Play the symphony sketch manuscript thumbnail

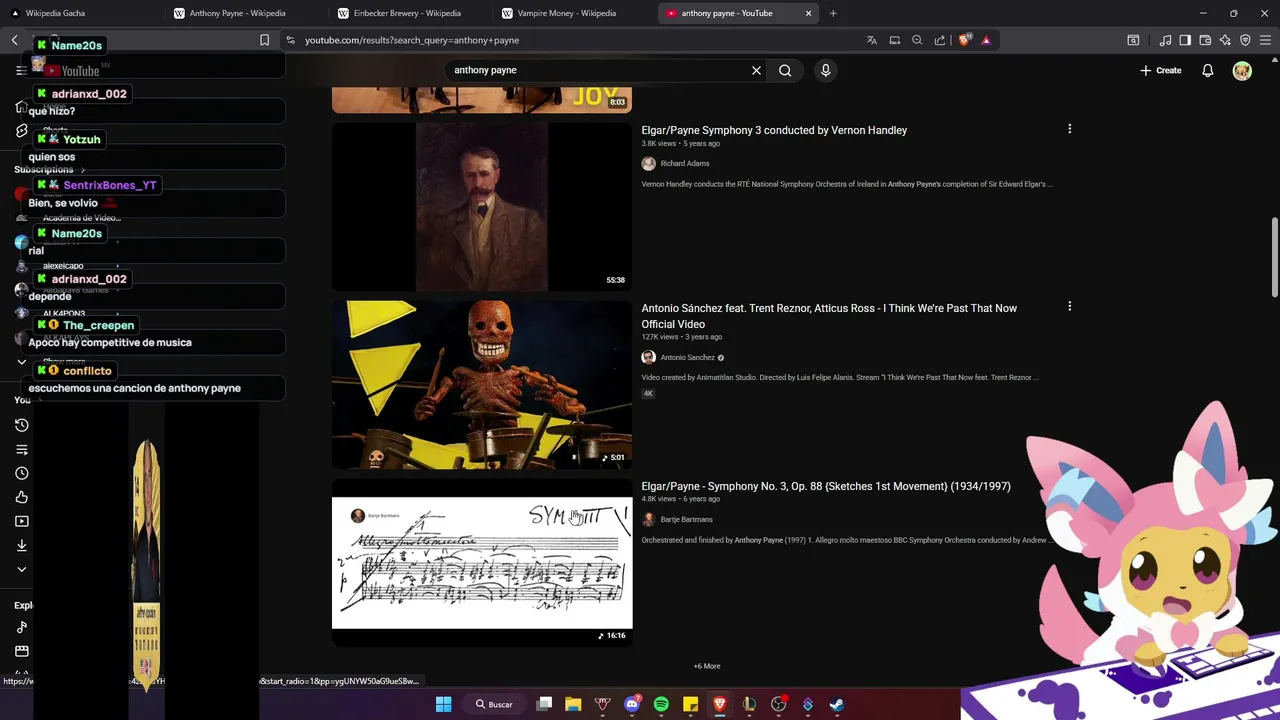point(482,563)
